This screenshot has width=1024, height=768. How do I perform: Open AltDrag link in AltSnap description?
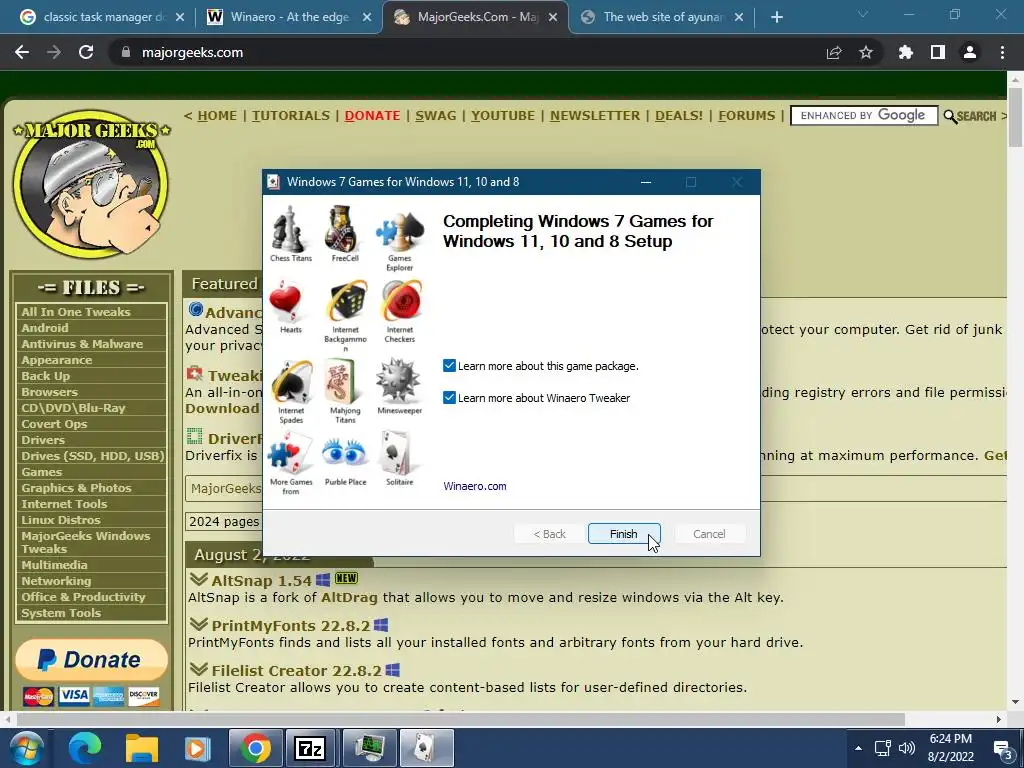[349, 597]
